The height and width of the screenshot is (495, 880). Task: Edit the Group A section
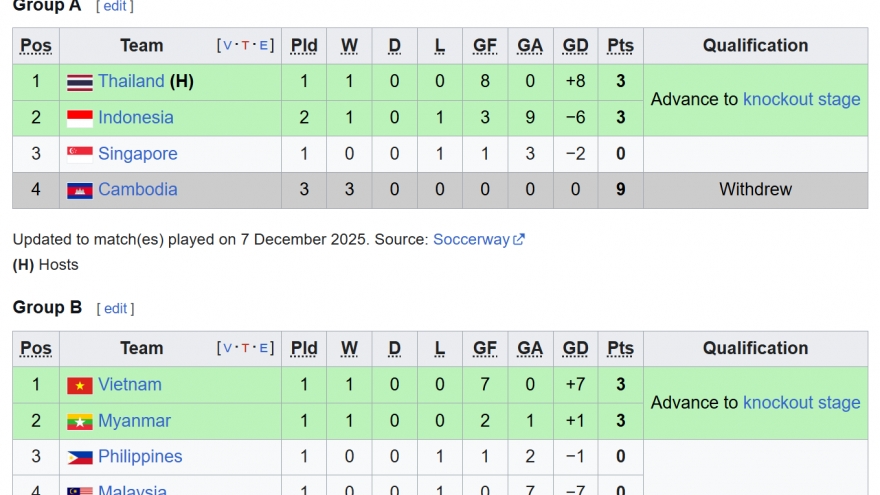116,6
